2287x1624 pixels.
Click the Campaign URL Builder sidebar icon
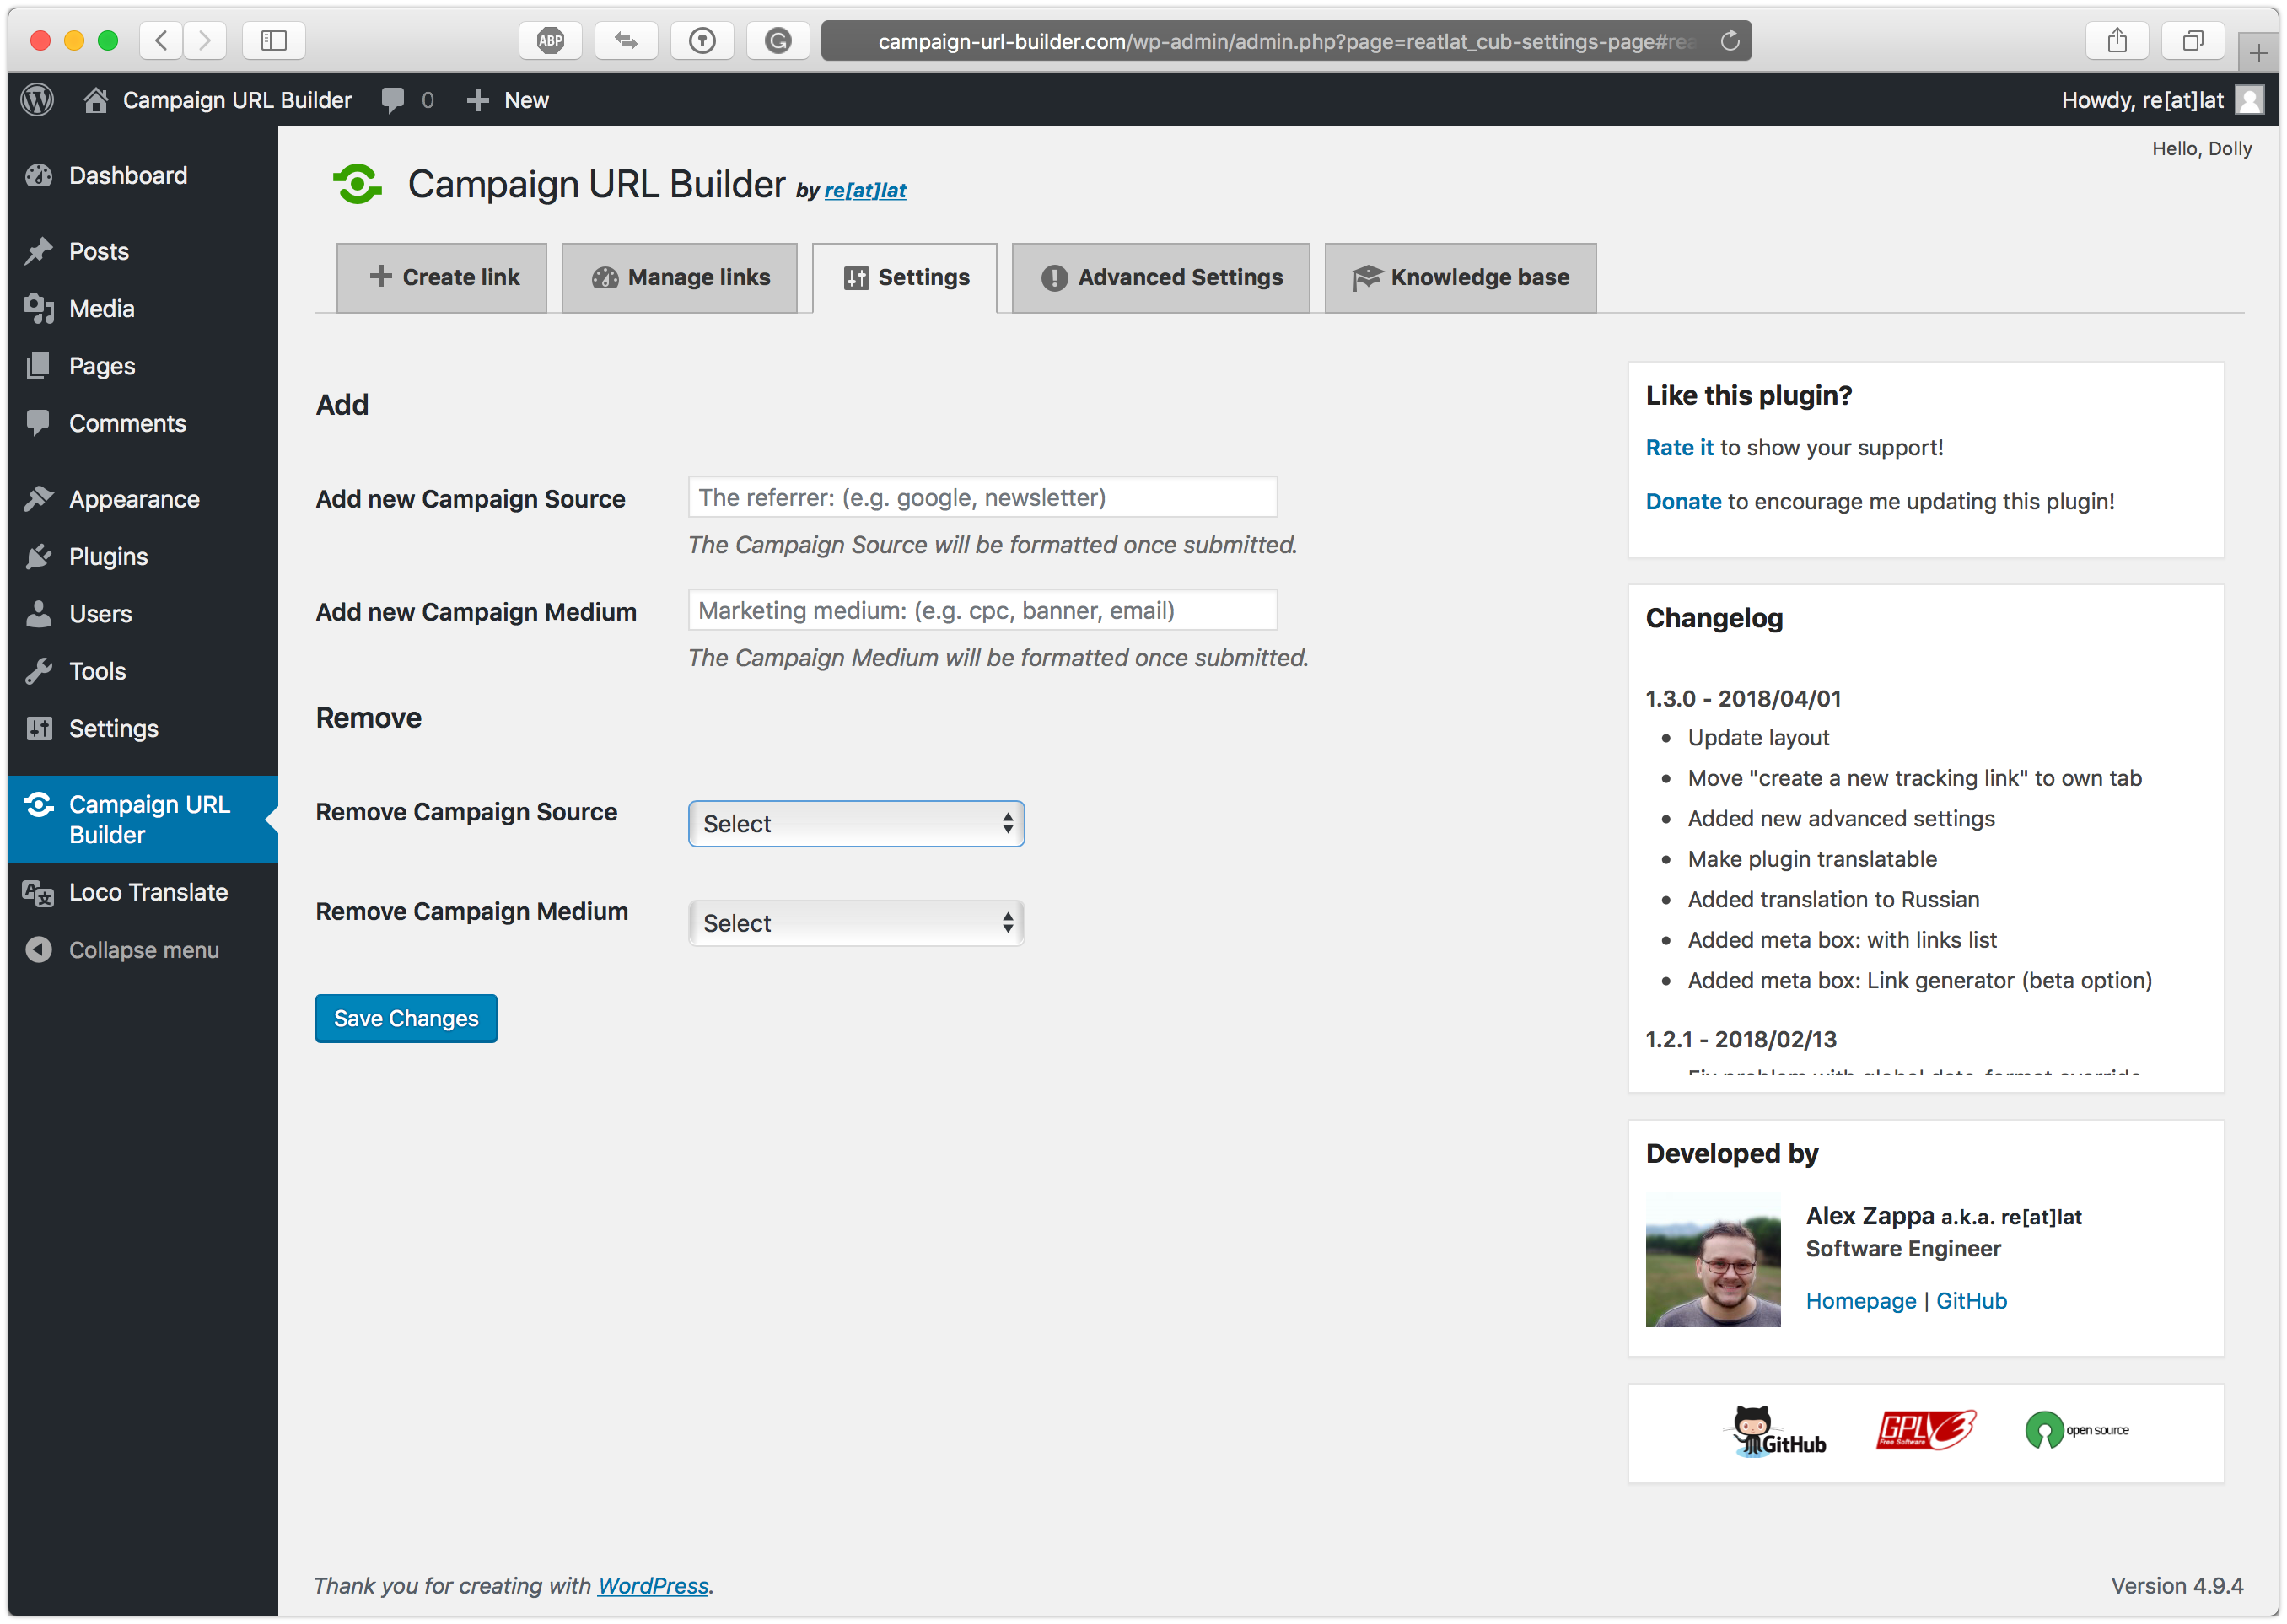coord(39,805)
